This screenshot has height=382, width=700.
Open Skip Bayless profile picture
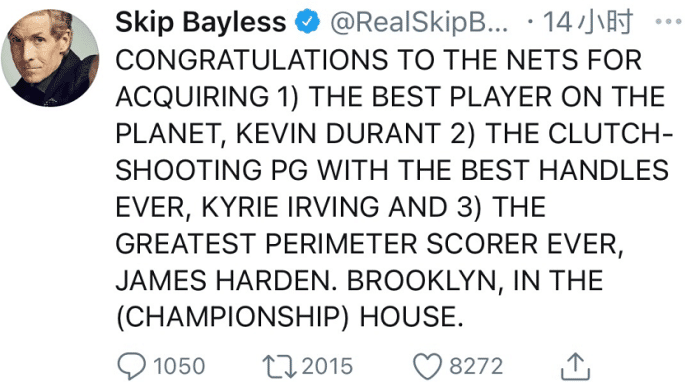pyautogui.click(x=50, y=58)
